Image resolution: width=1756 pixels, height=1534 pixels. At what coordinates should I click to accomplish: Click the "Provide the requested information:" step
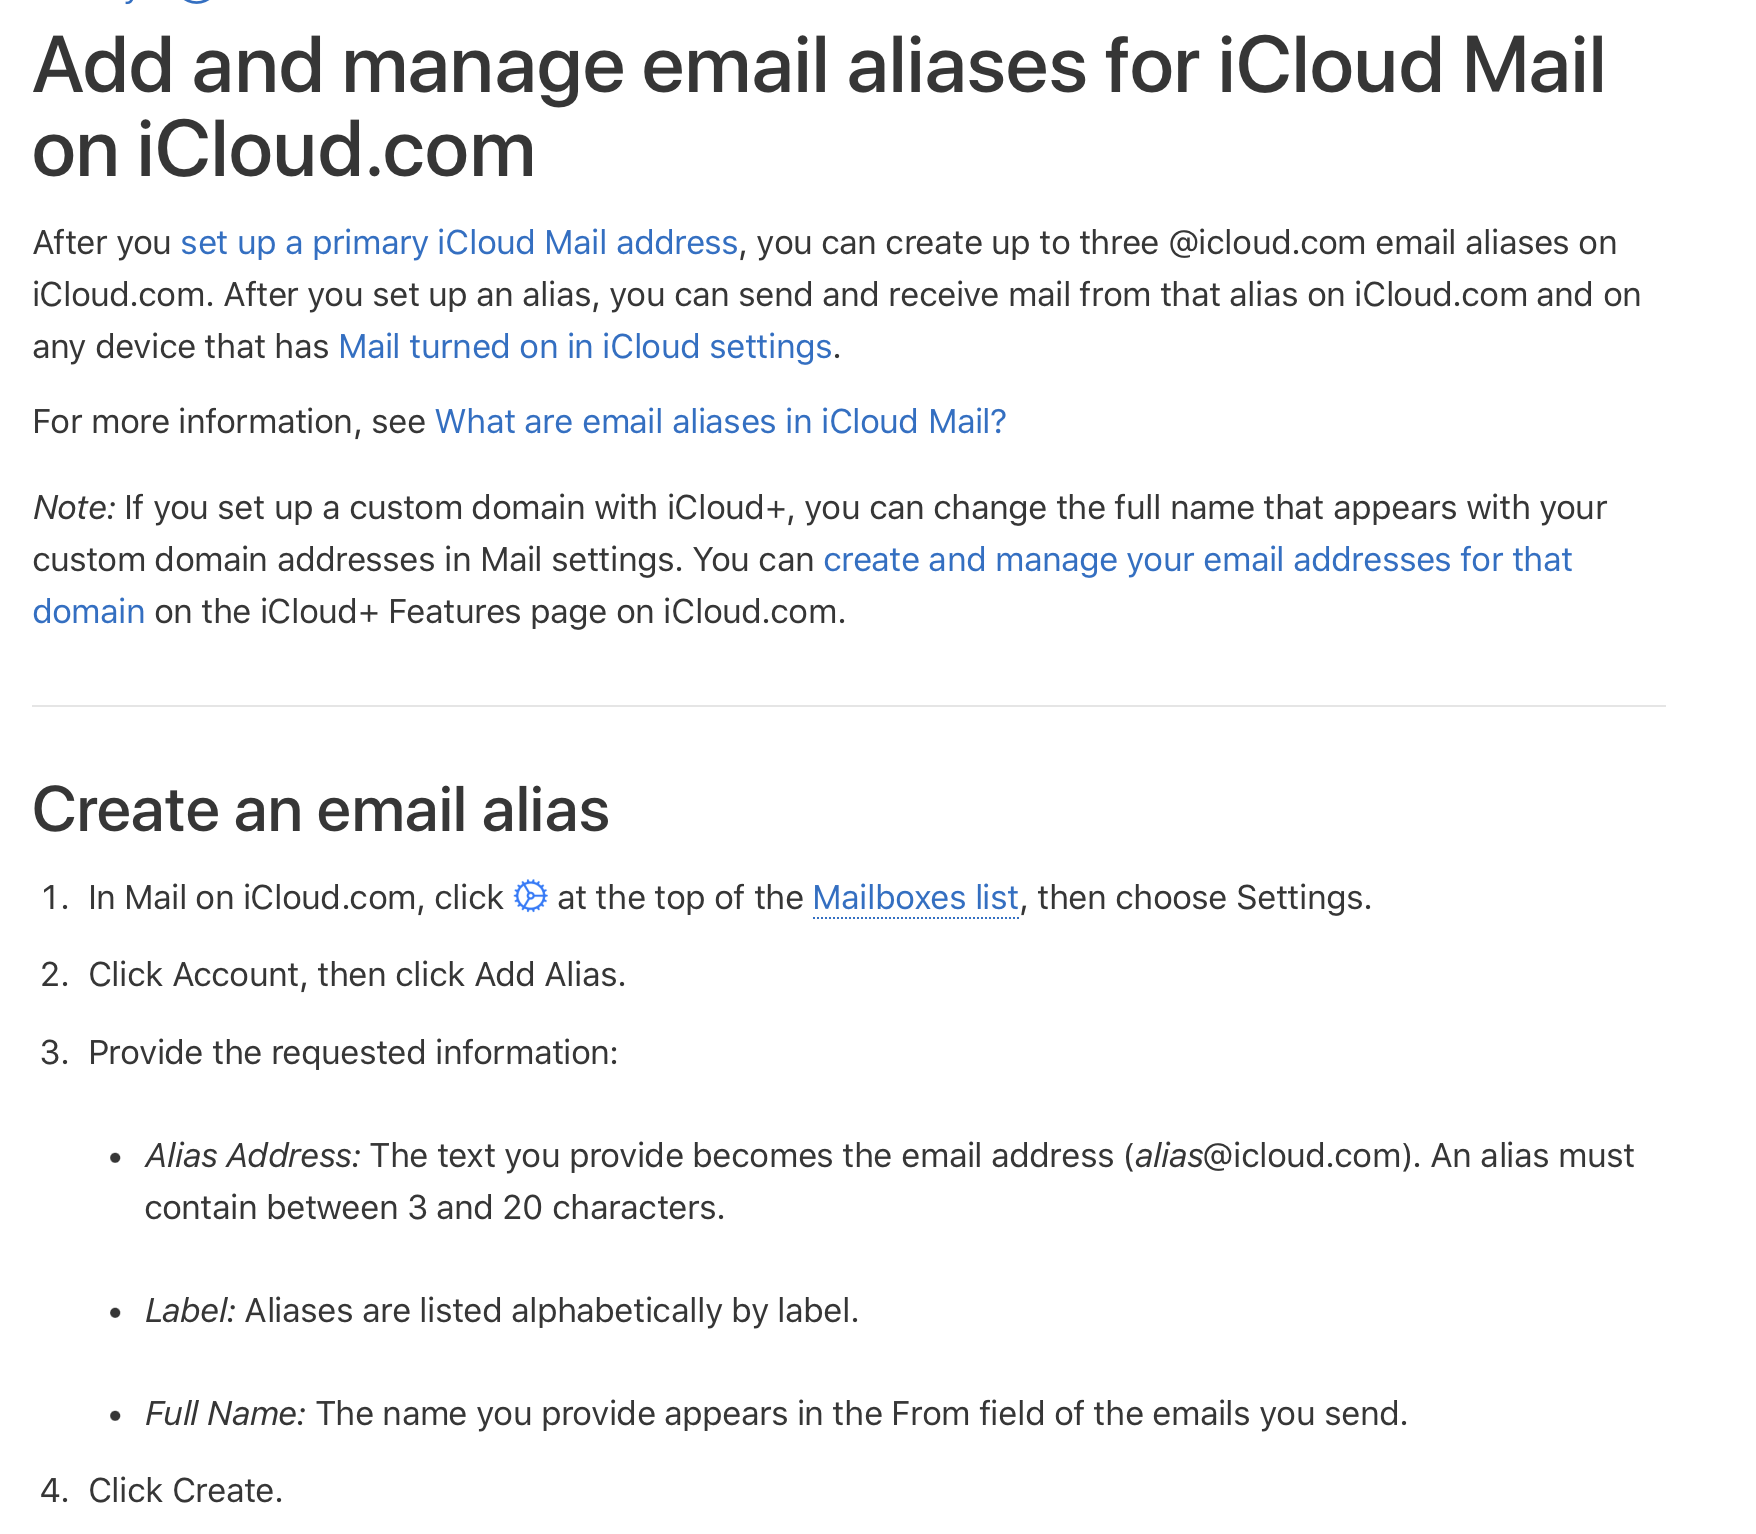click(x=353, y=1053)
